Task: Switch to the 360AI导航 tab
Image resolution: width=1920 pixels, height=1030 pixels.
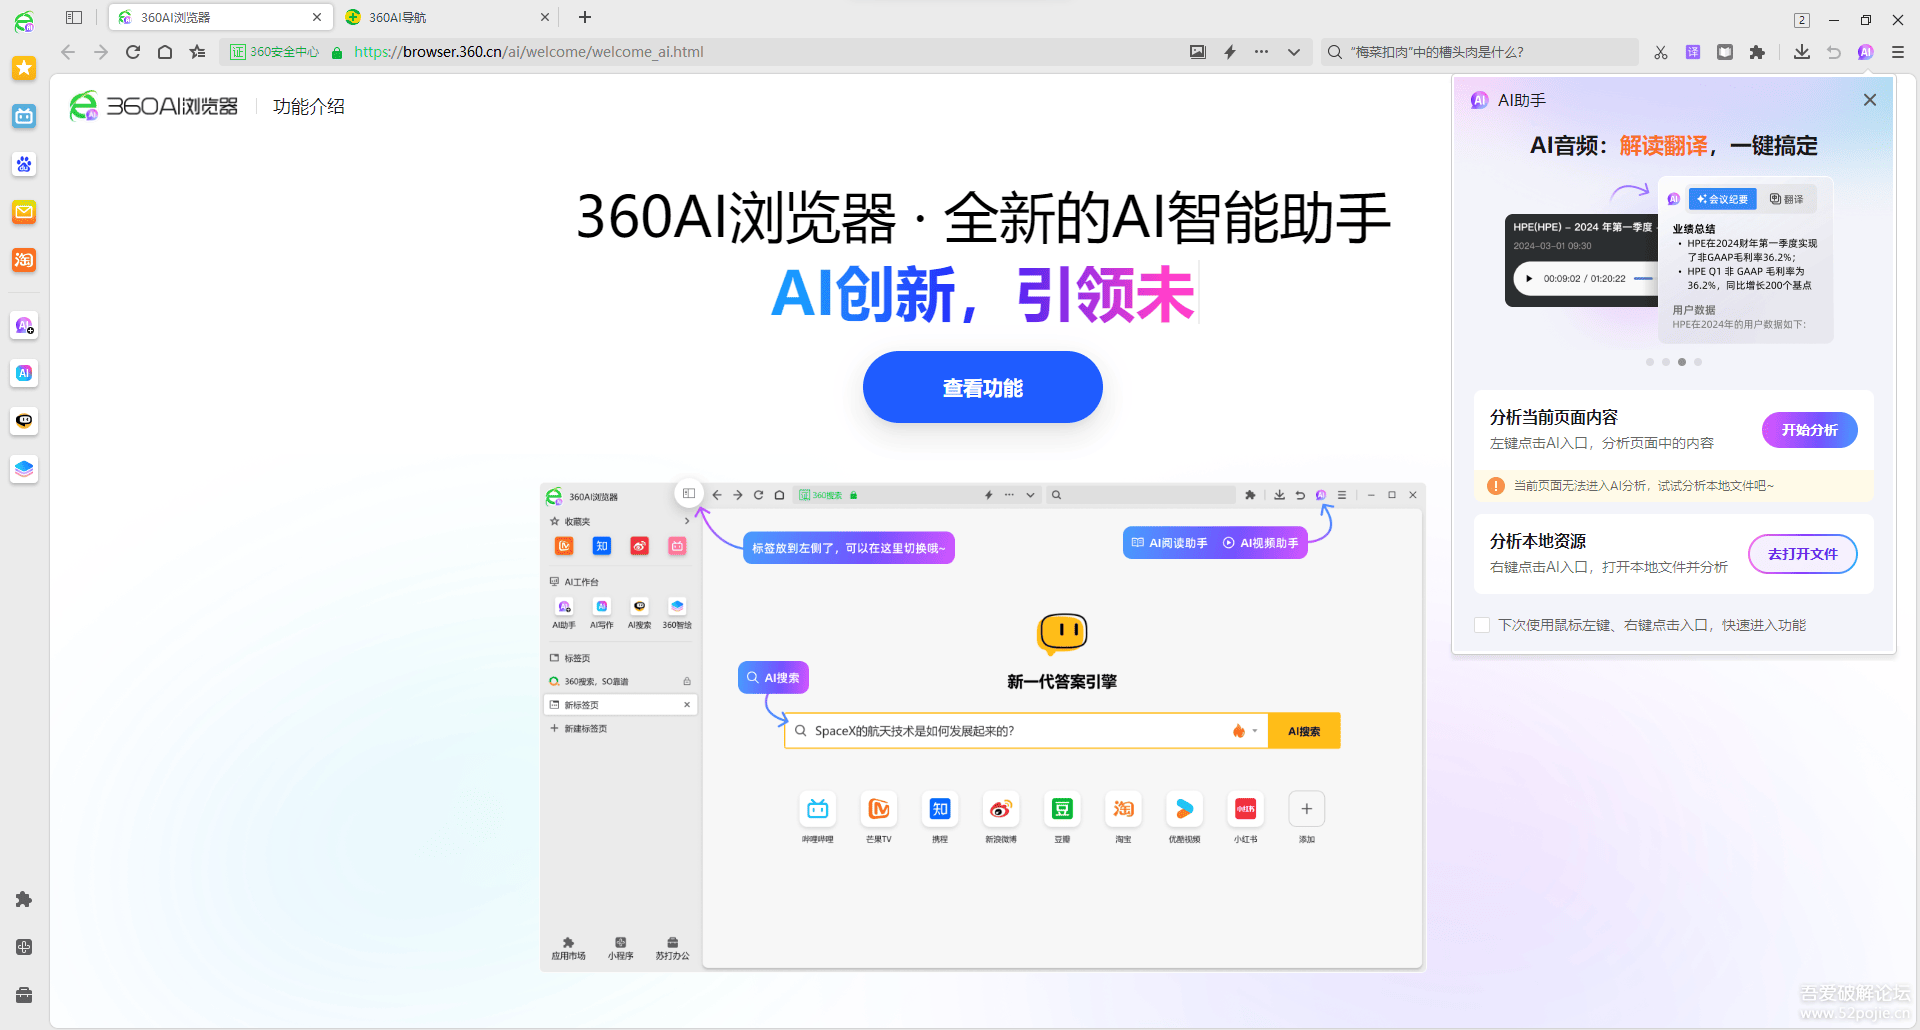Action: [447, 17]
